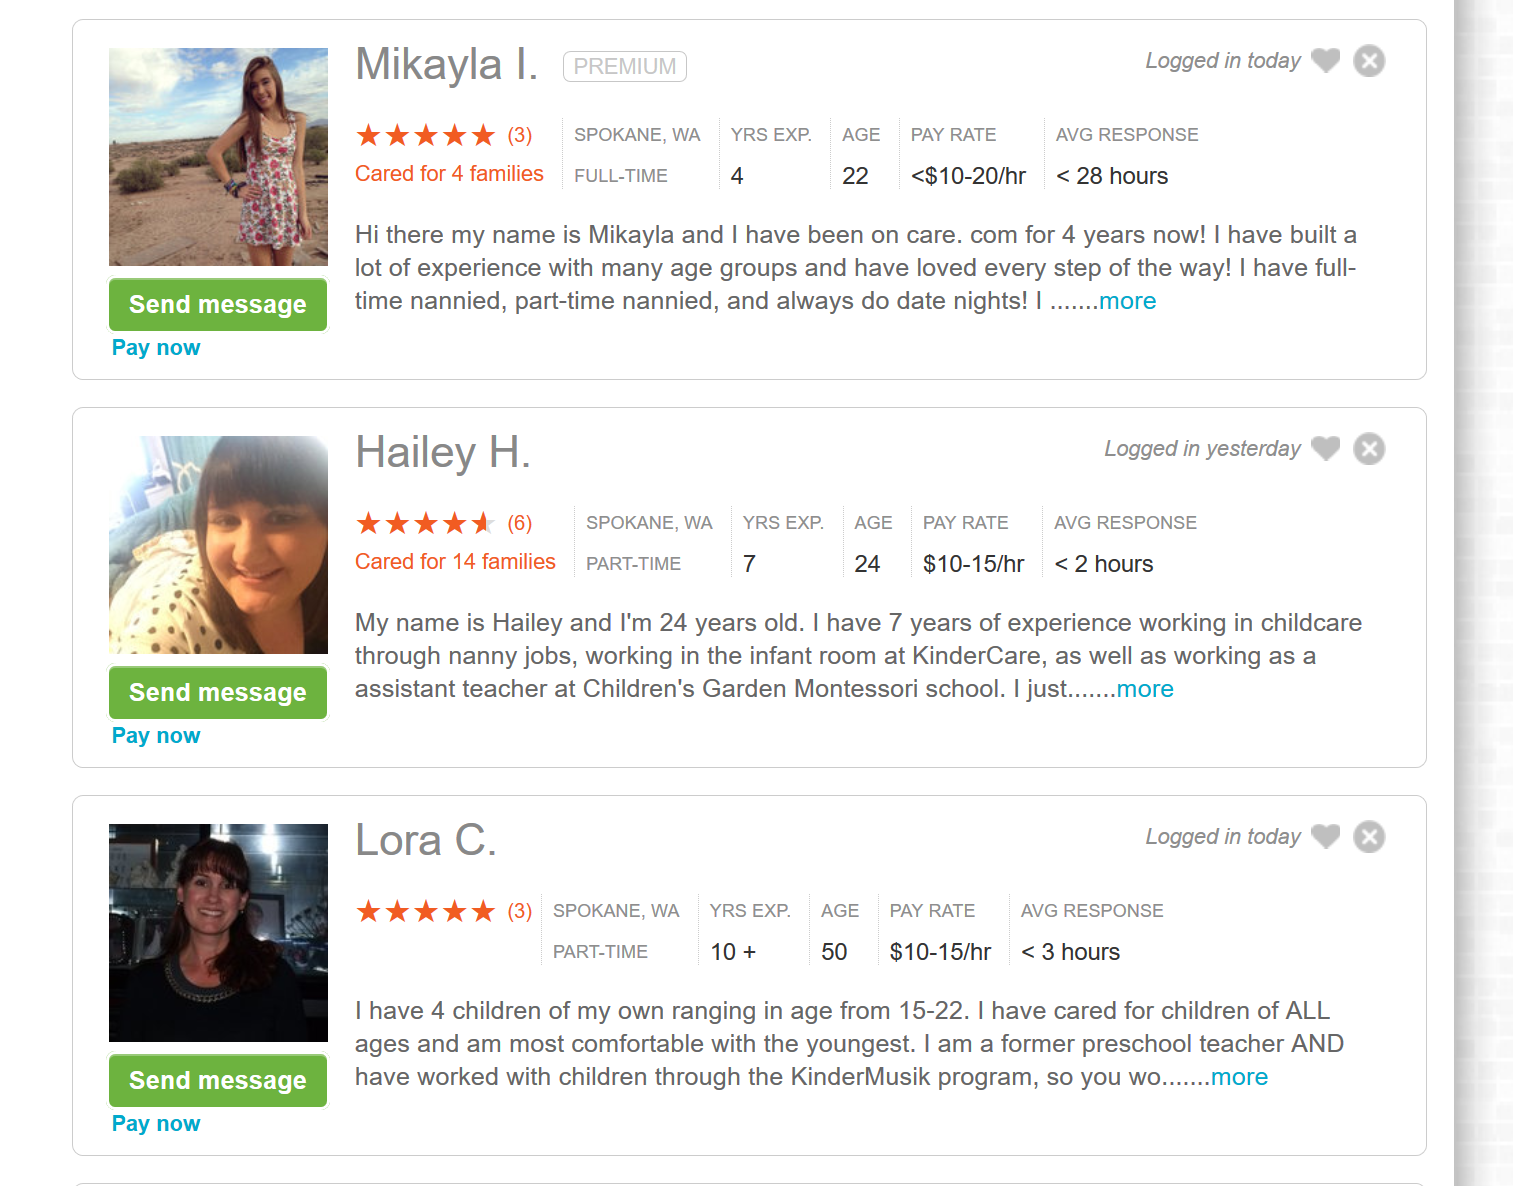Favorite Mikayla I. with heart icon
Image resolution: width=1513 pixels, height=1186 pixels.
tap(1325, 61)
